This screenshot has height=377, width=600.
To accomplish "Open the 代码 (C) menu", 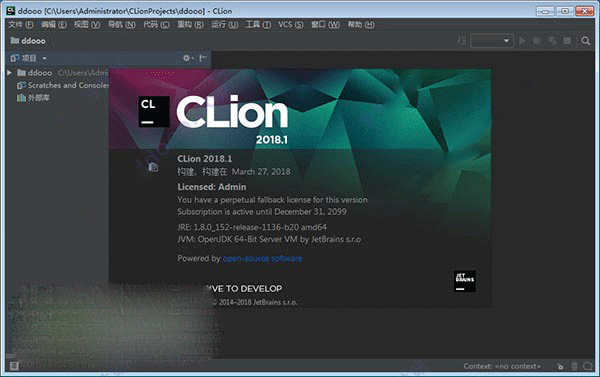I will click(x=156, y=24).
